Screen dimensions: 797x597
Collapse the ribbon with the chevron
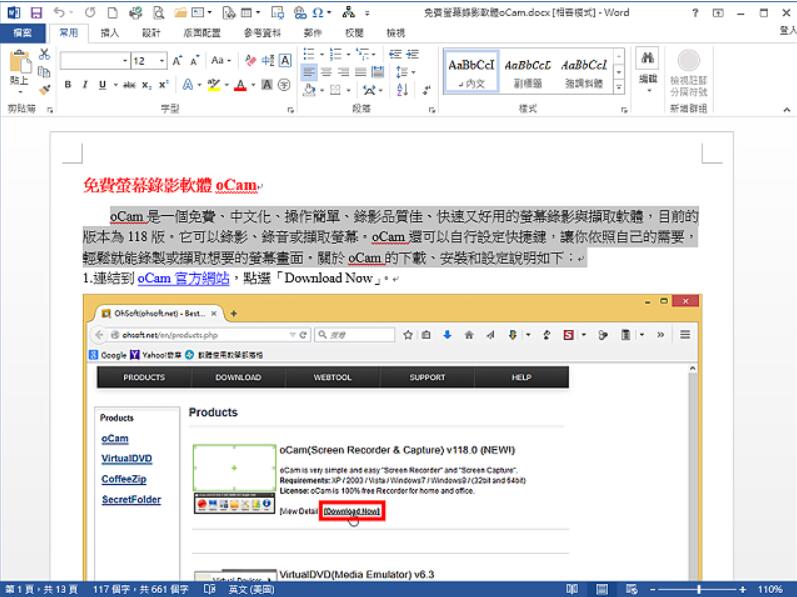pos(786,109)
